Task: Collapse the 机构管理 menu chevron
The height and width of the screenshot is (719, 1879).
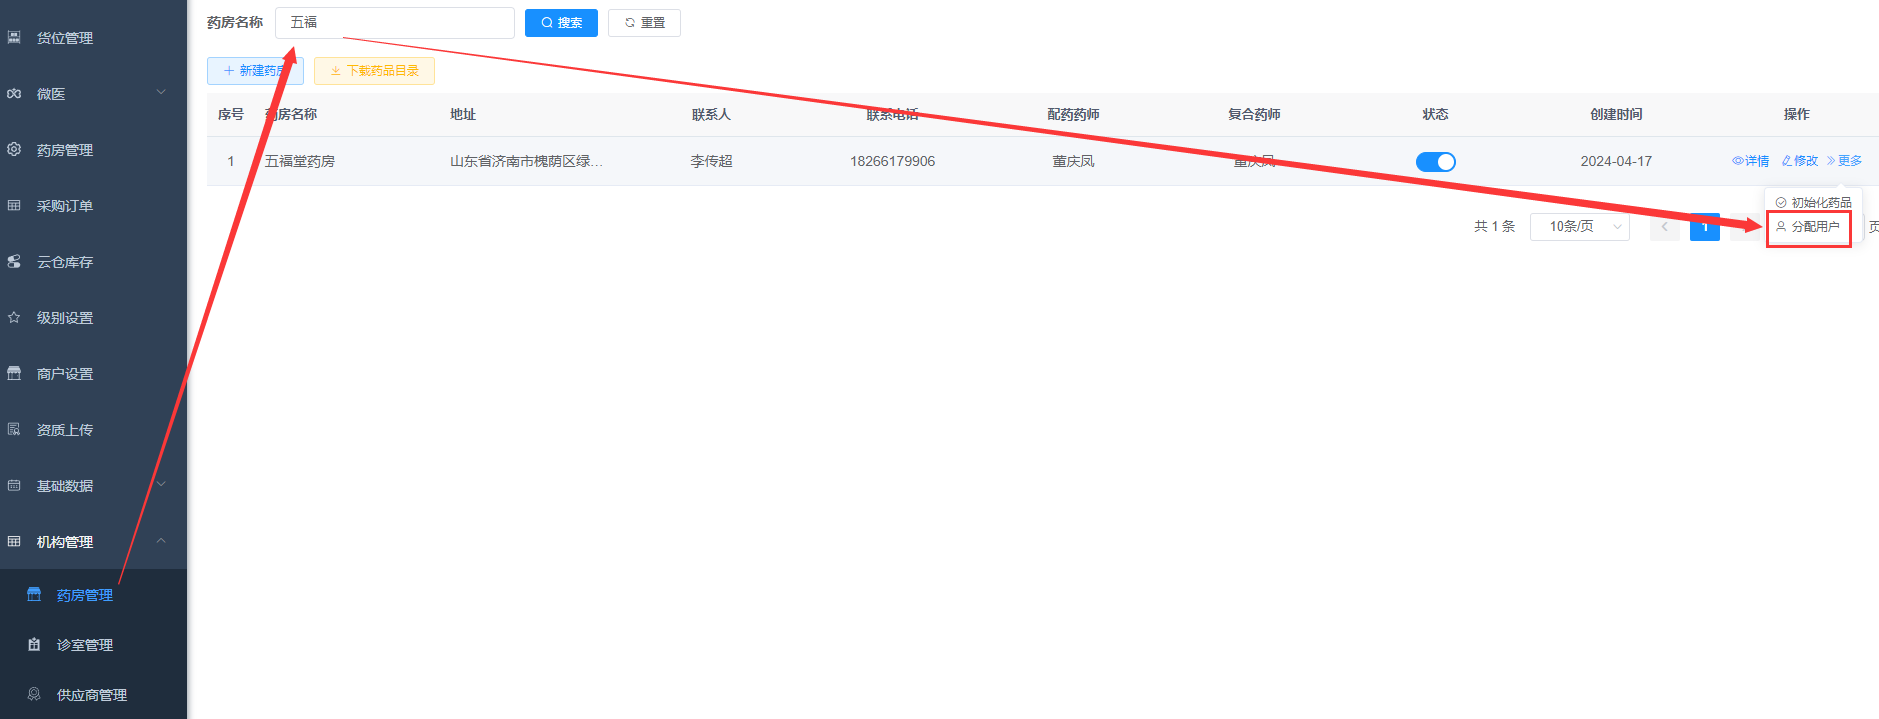Action: coord(161,541)
